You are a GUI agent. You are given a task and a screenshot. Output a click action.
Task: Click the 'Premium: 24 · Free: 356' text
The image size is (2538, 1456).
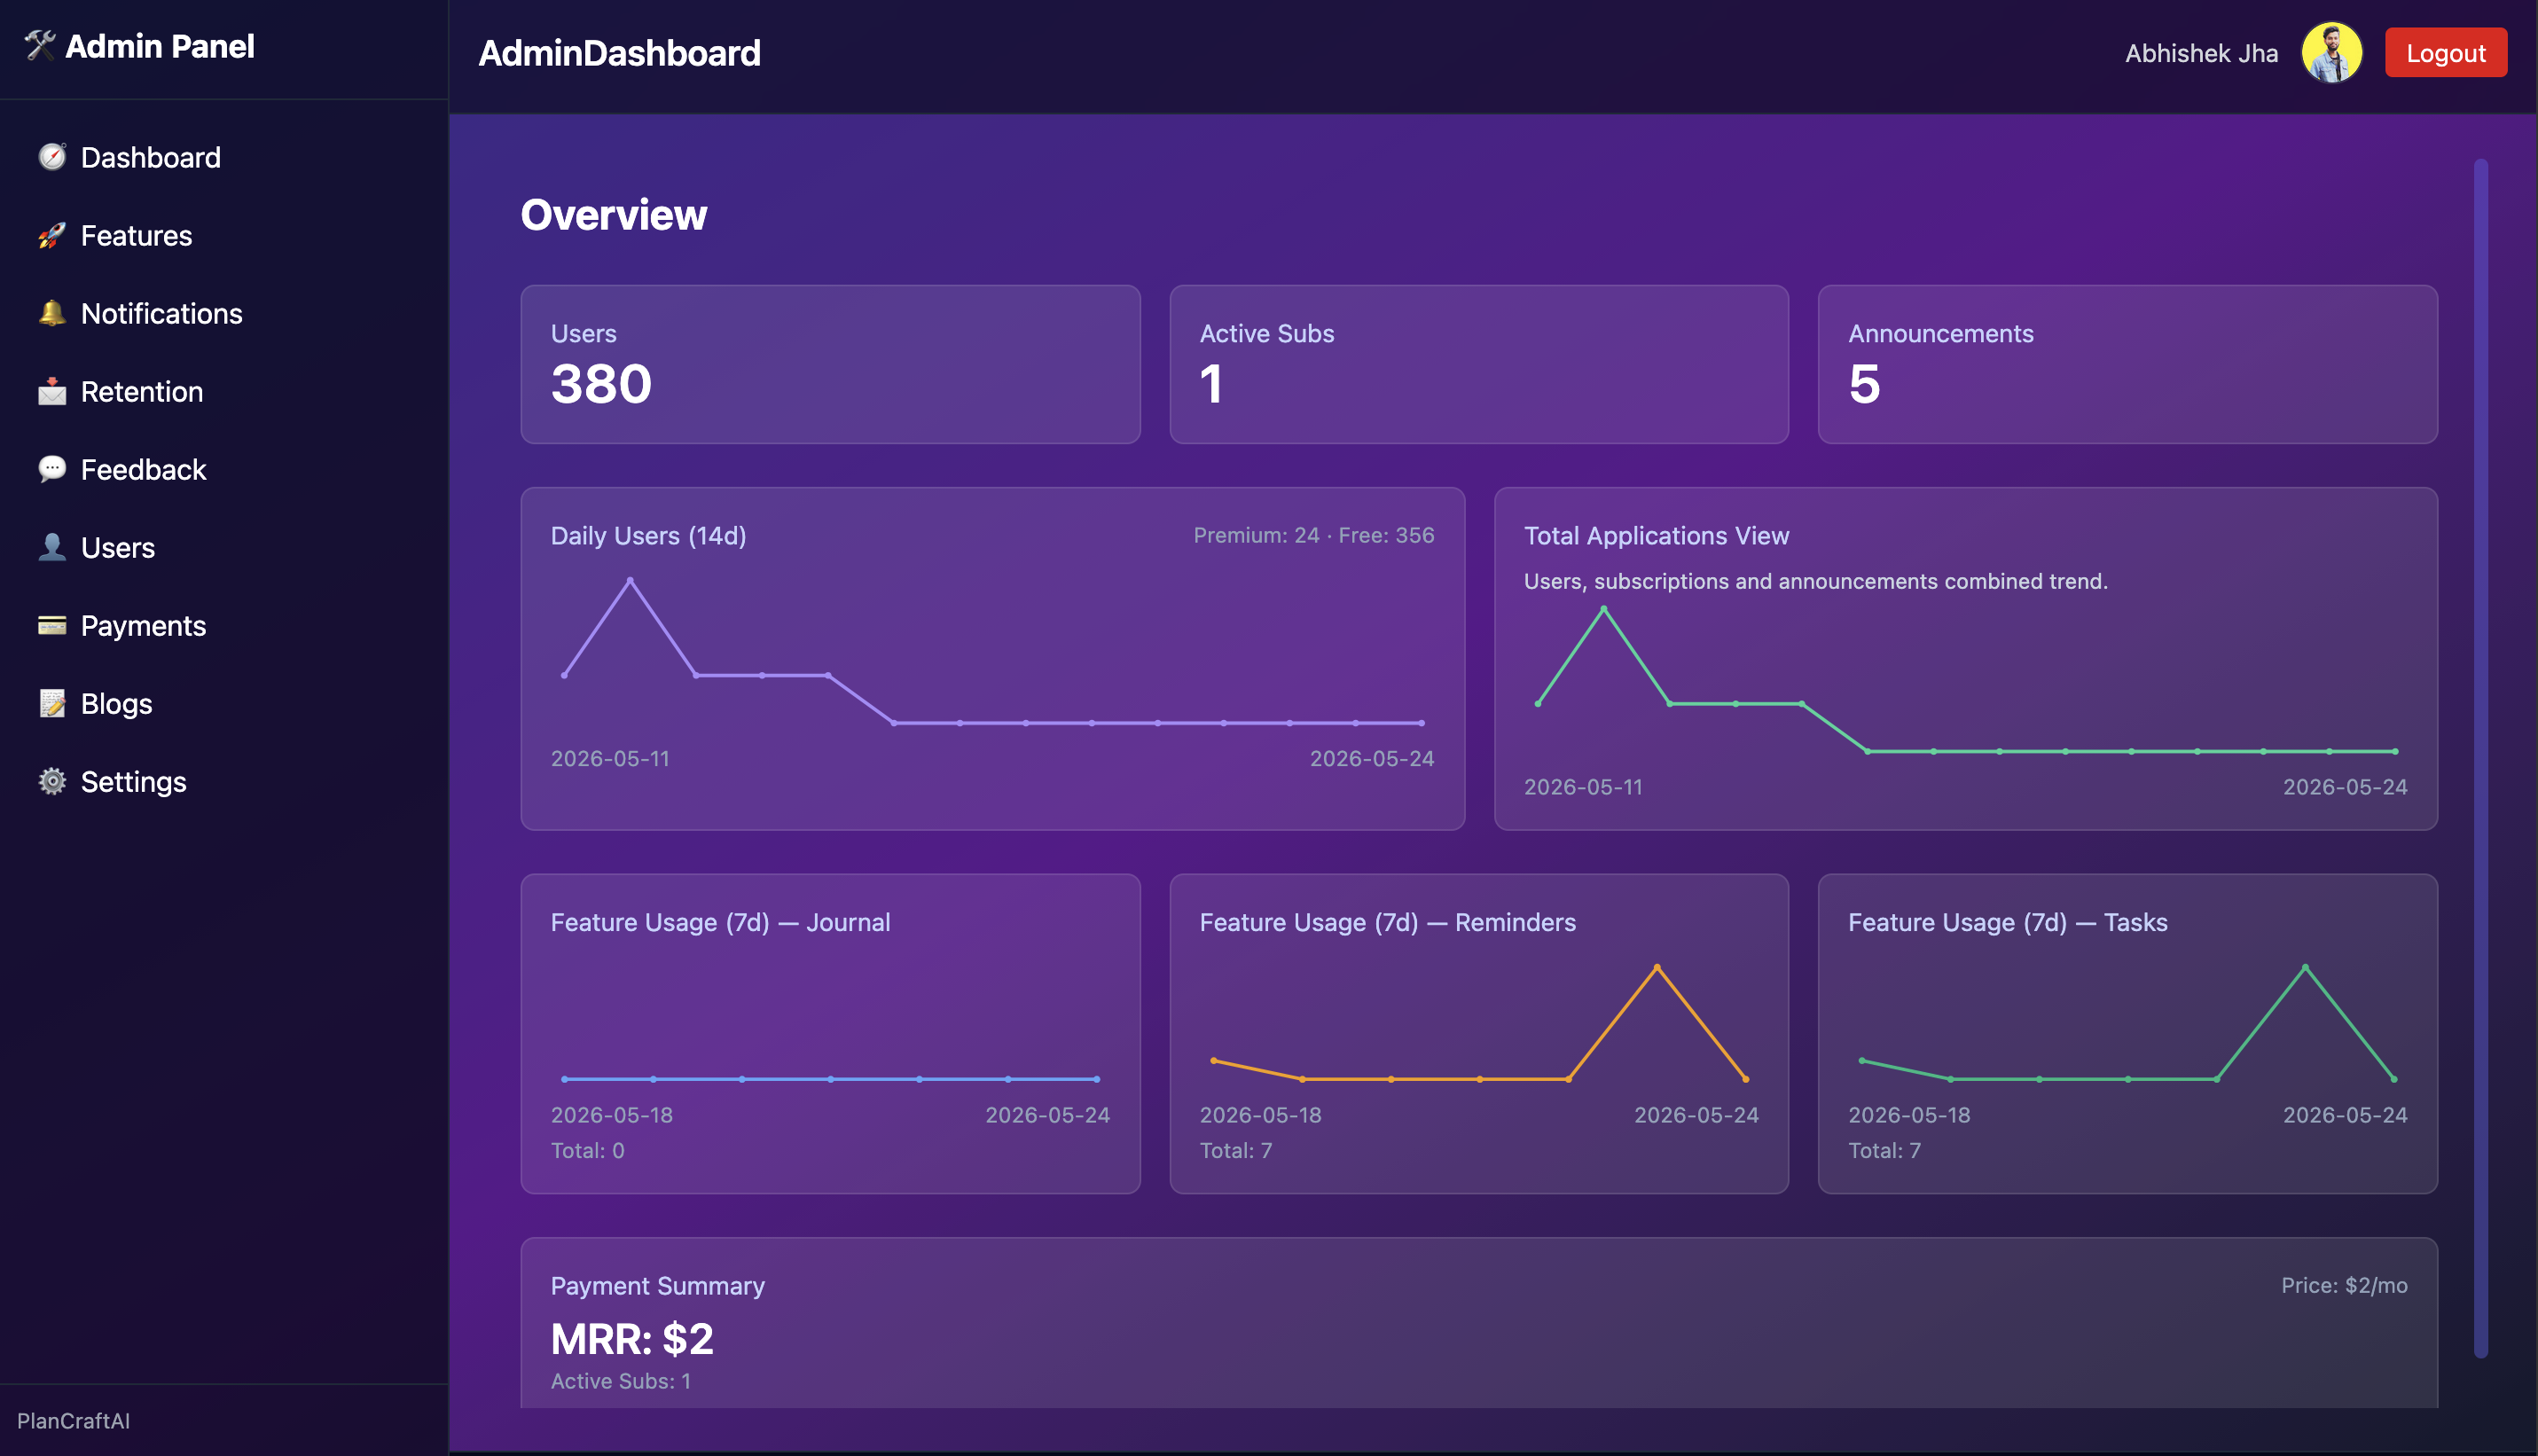point(1313,535)
